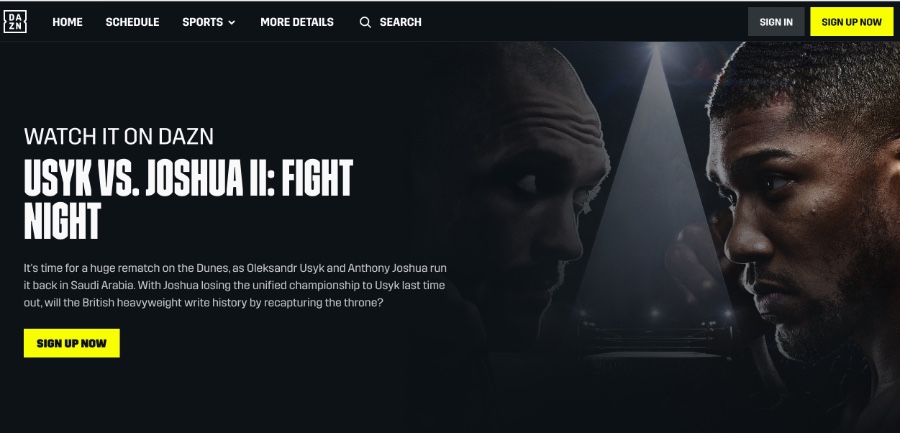This screenshot has width=900, height=433.
Task: Click the Usyk vs. Joshua II headline
Action: 188,199
